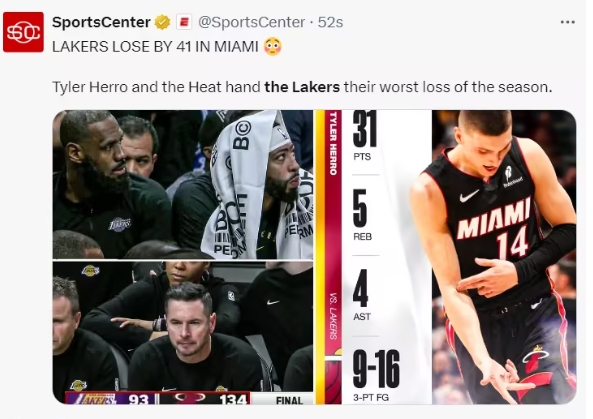This screenshot has height=419, width=593.
Task: Click the flushed face emoji
Action: tap(273, 47)
